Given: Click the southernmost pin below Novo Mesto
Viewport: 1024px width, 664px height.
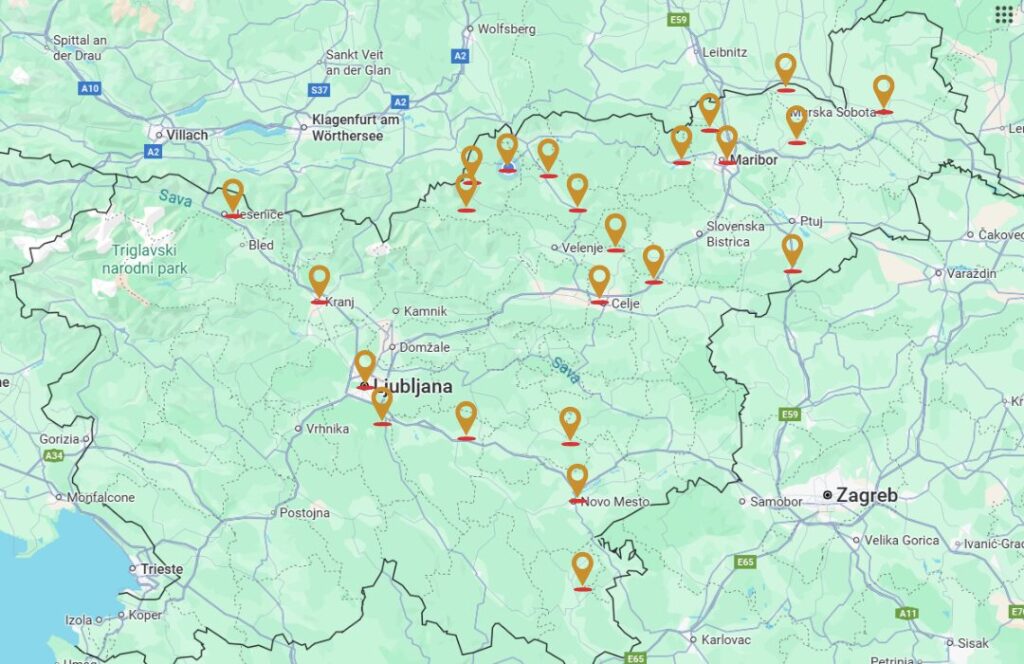Looking at the screenshot, I should pos(583,571).
